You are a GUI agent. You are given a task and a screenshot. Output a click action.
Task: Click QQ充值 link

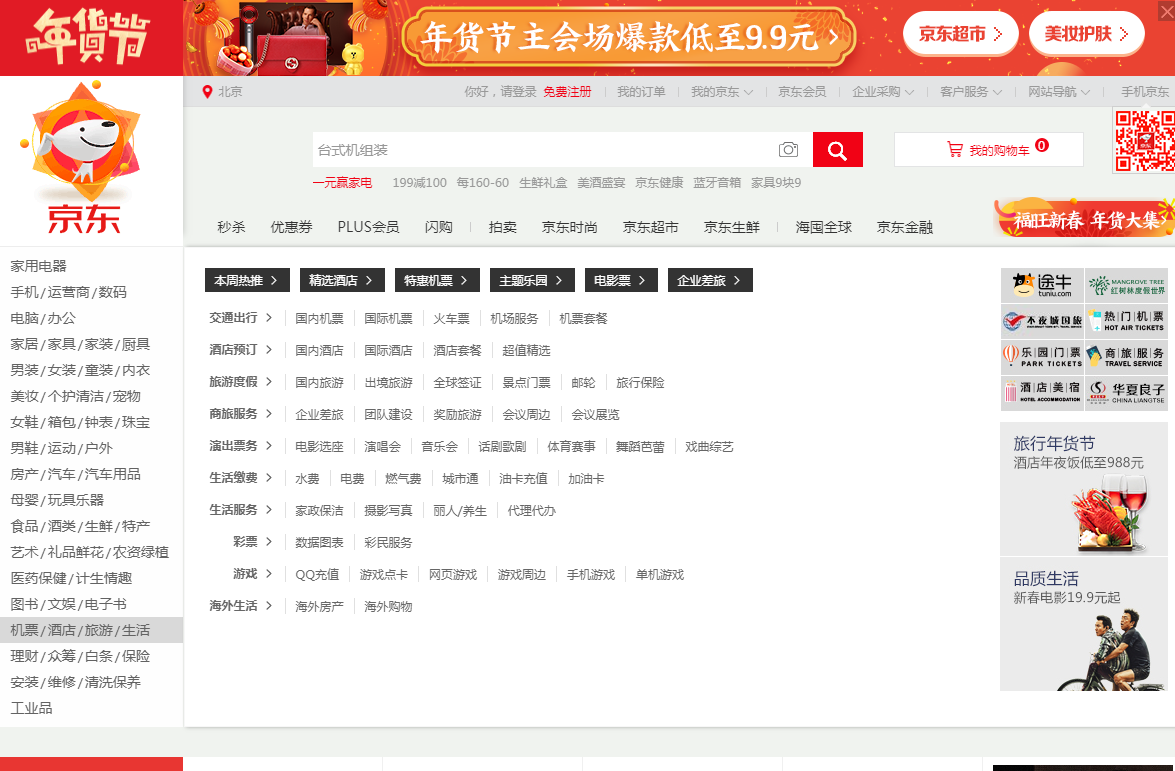317,575
